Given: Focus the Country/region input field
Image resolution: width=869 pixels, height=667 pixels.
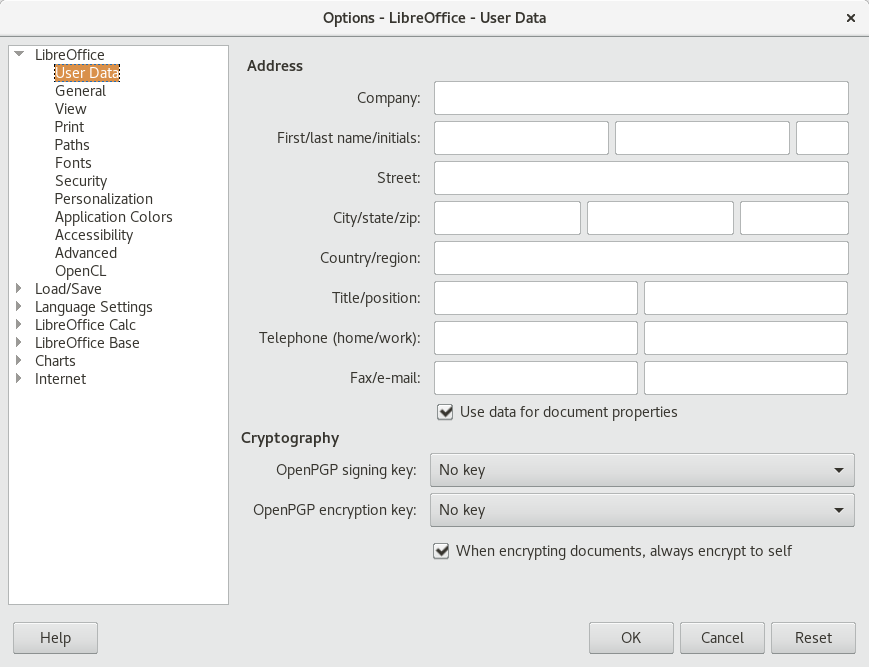Looking at the screenshot, I should coord(641,258).
